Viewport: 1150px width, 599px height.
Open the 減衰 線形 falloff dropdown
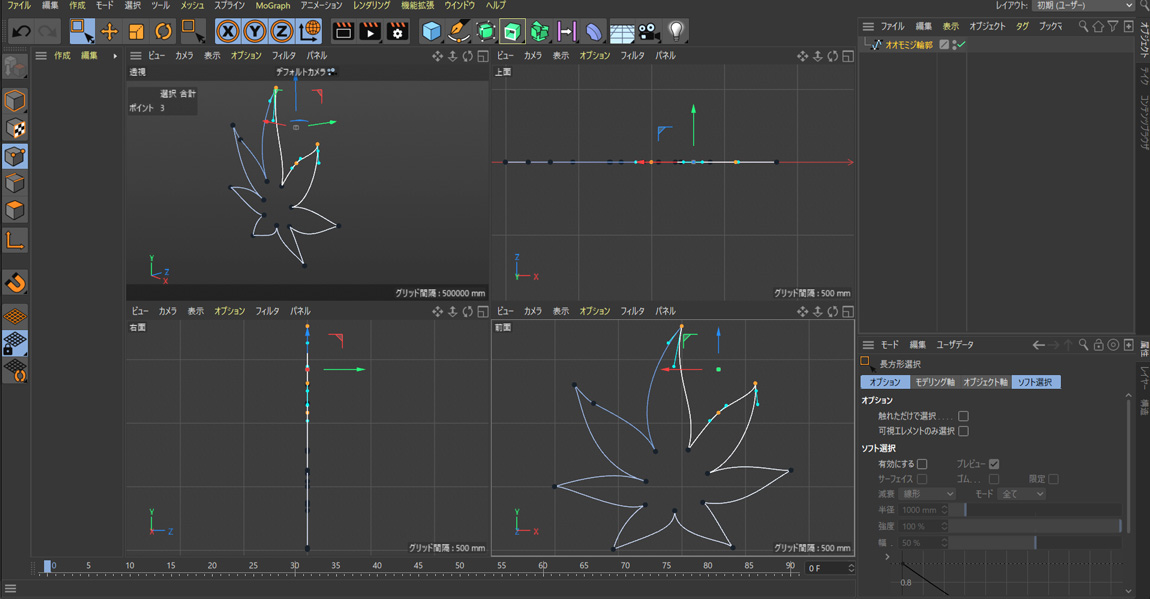pyautogui.click(x=928, y=494)
